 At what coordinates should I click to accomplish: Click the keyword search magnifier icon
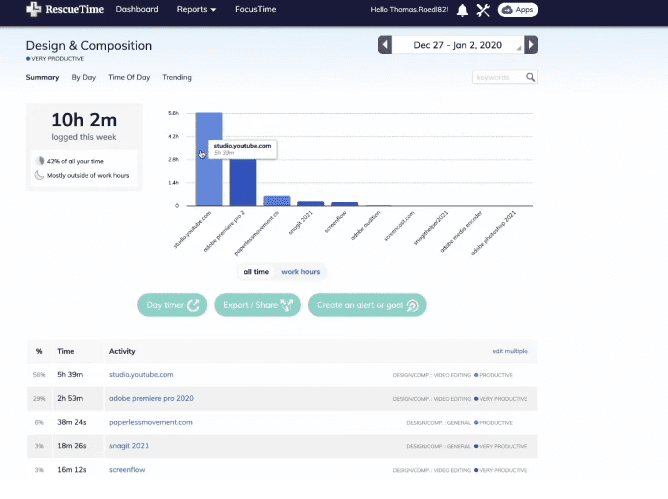coord(531,77)
